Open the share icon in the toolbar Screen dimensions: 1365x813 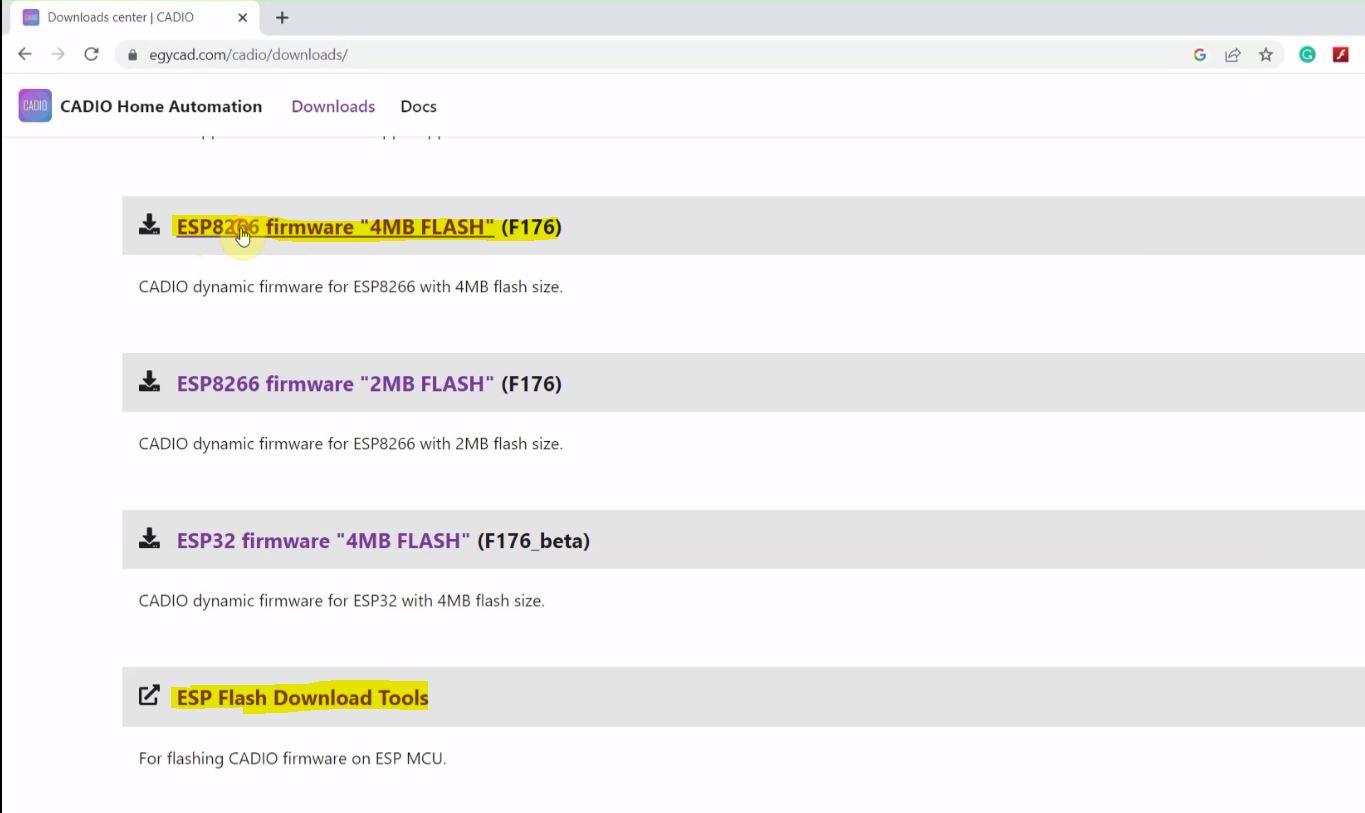(1232, 55)
